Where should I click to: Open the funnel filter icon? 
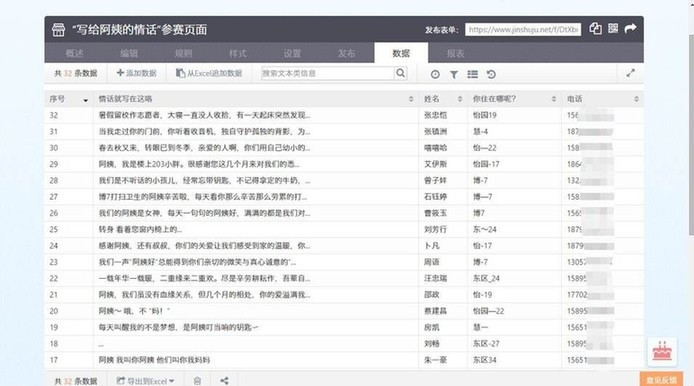454,74
